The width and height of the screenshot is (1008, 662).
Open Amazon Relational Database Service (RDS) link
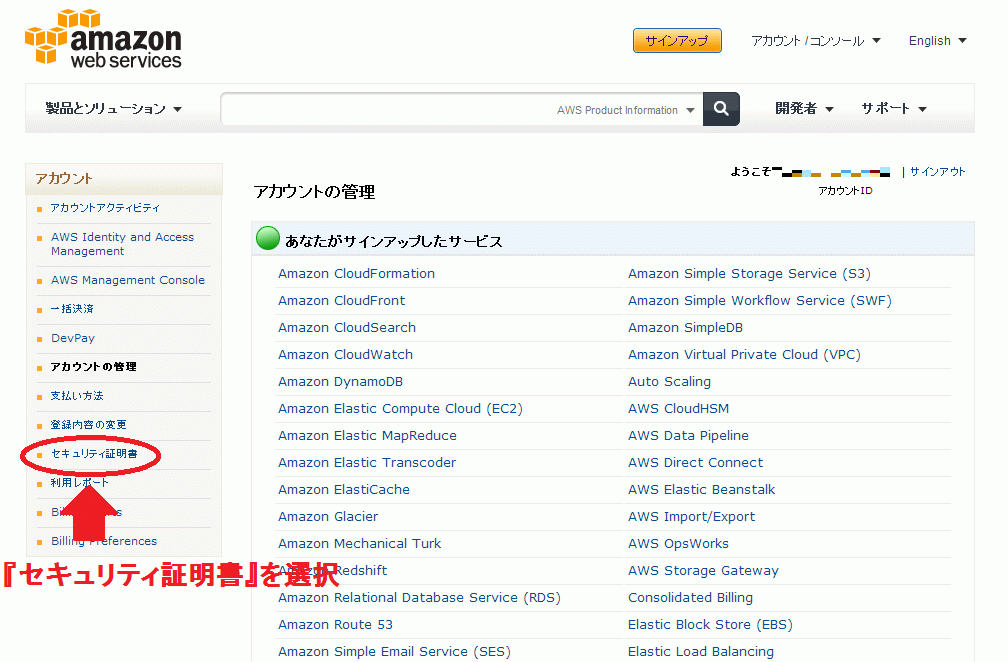(419, 598)
